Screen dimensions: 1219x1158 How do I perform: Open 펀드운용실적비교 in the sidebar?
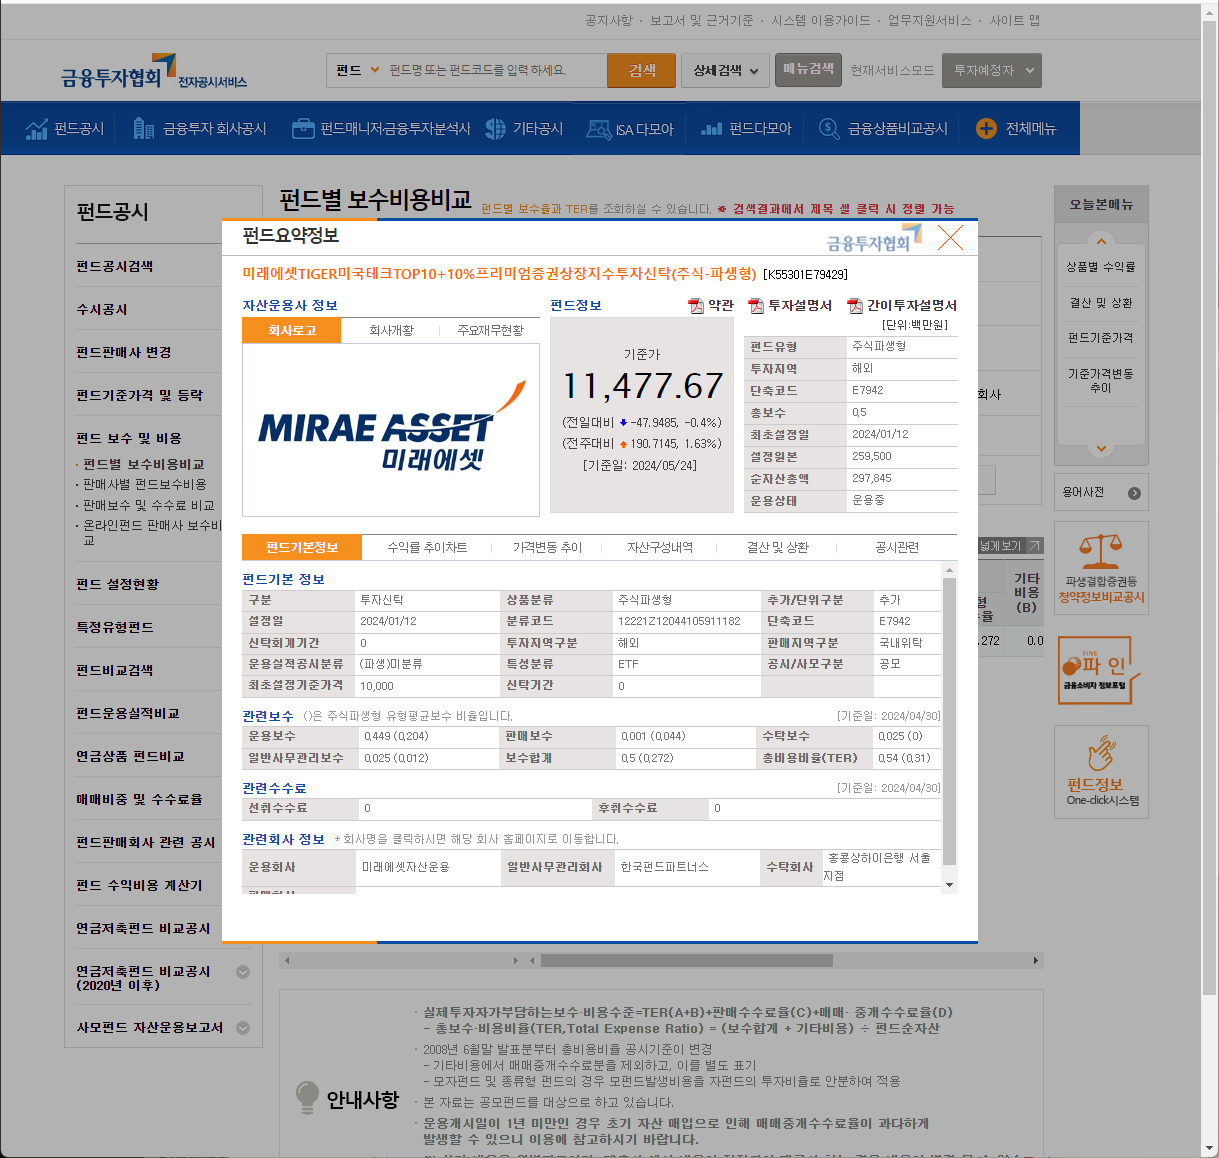tap(128, 713)
